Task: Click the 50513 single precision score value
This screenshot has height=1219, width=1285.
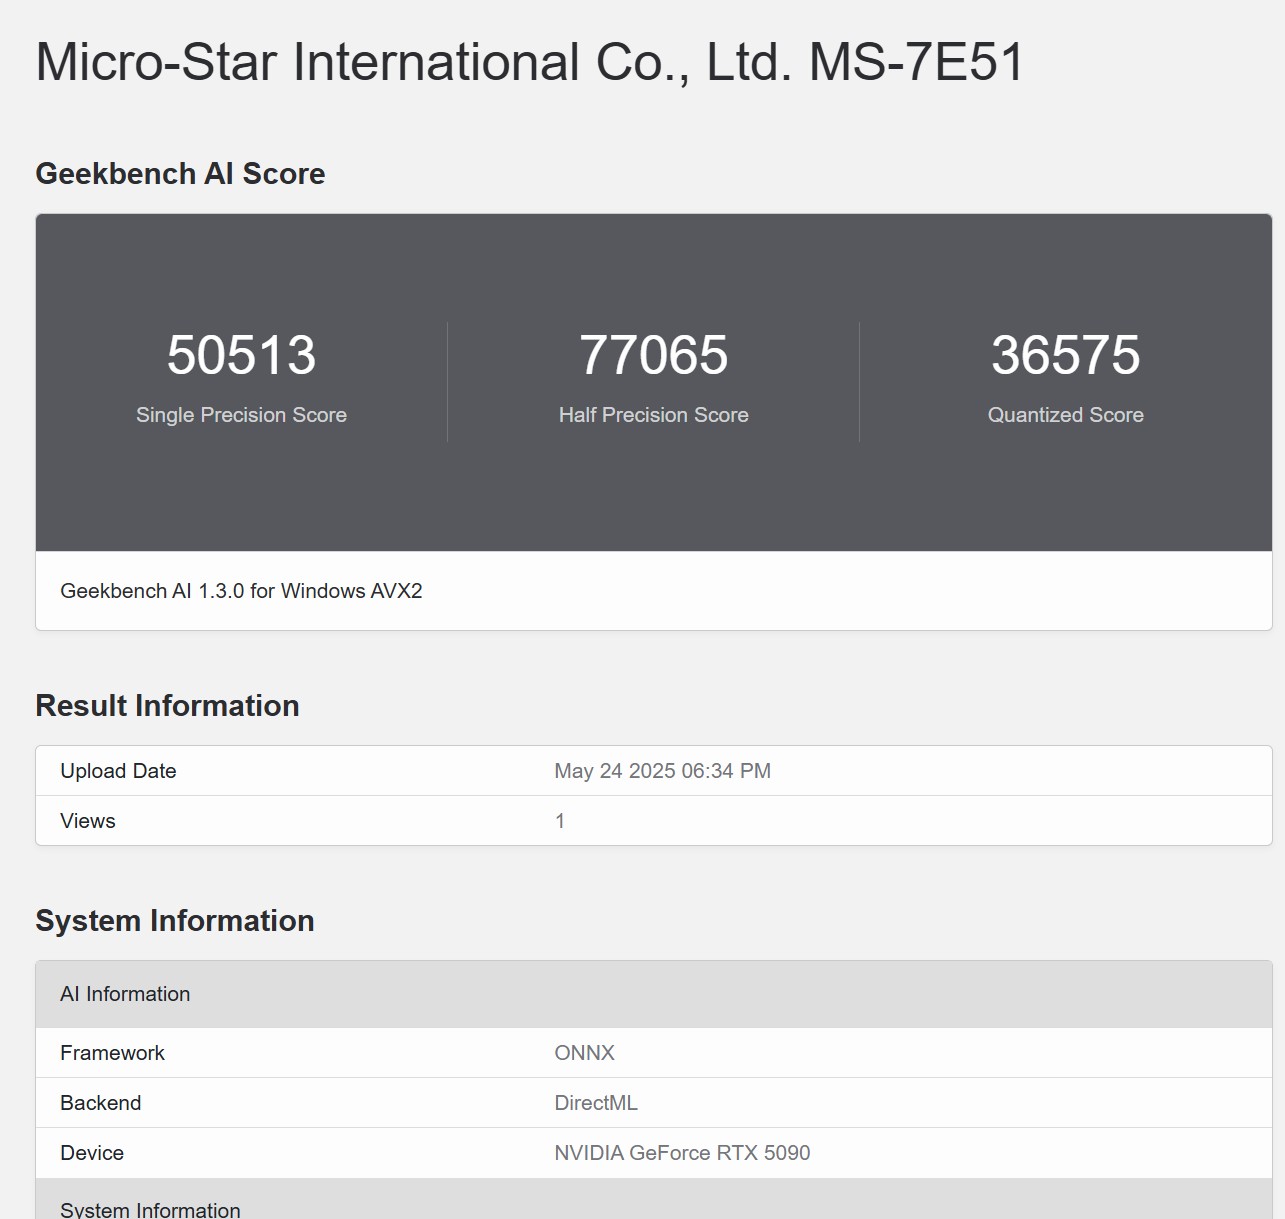Action: tap(241, 355)
